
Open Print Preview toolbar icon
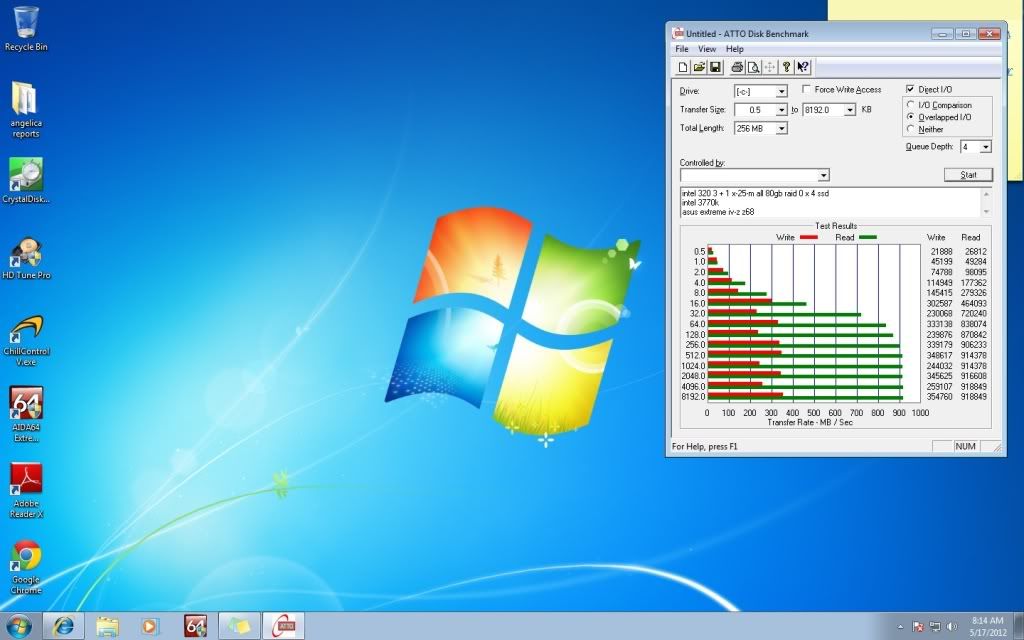tap(754, 67)
